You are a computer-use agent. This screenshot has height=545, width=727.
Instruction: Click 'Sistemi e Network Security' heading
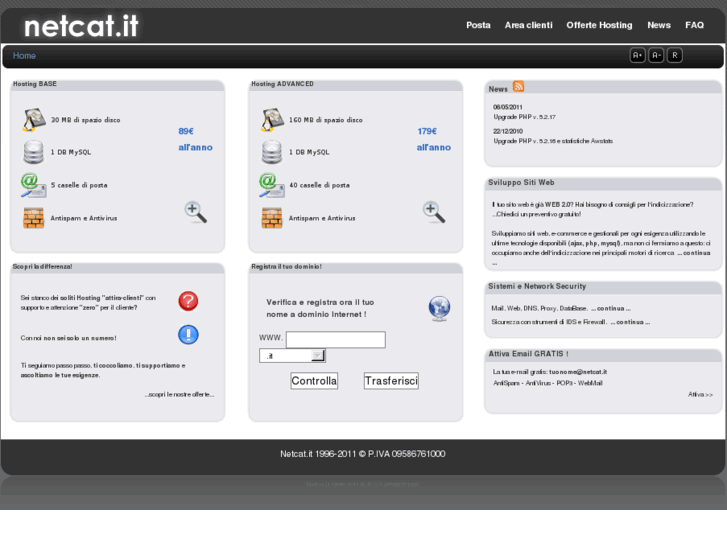click(x=537, y=286)
